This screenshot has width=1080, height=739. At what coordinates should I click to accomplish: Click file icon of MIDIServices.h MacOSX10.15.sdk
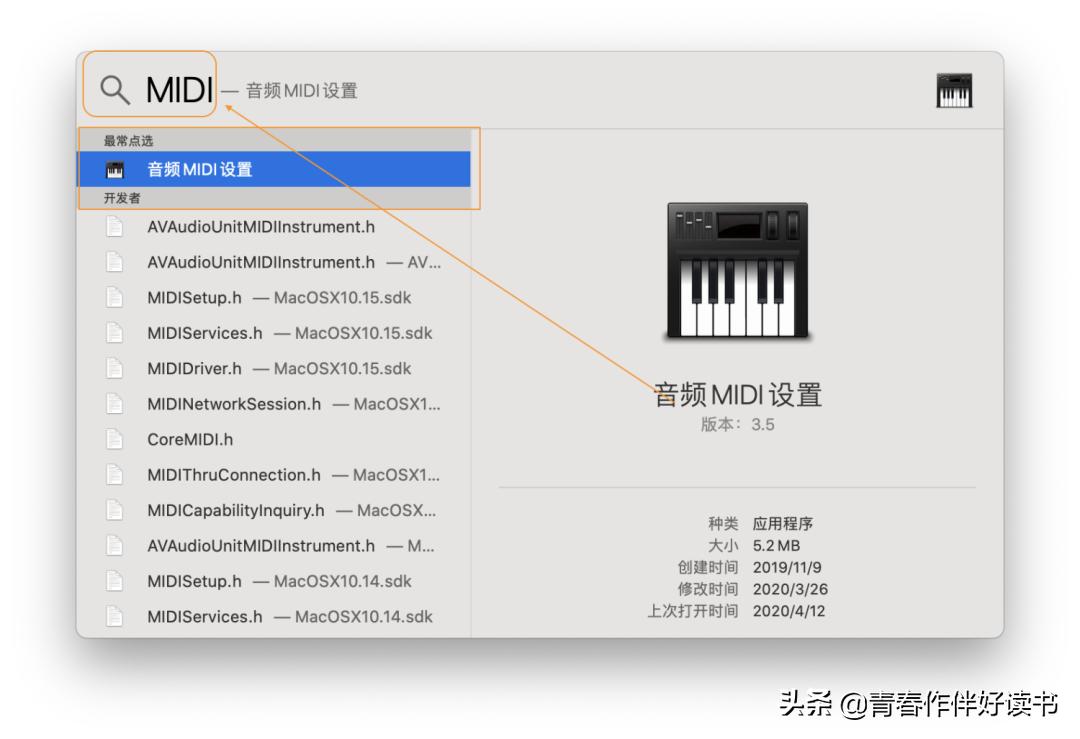(x=114, y=333)
